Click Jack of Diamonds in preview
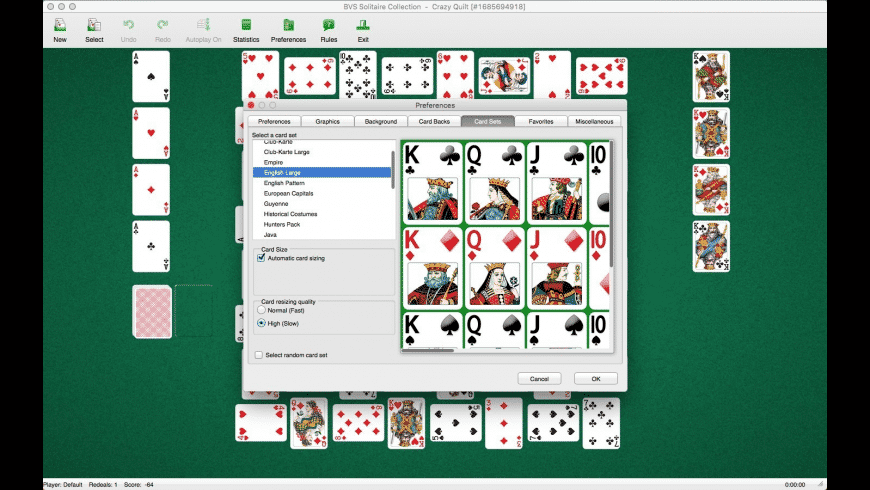The width and height of the screenshot is (870, 490). pyautogui.click(x=557, y=268)
